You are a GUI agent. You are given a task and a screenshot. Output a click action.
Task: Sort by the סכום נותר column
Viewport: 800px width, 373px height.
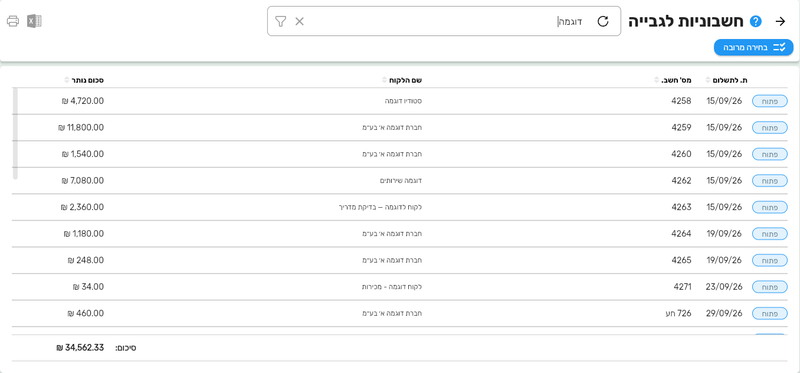[x=85, y=80]
